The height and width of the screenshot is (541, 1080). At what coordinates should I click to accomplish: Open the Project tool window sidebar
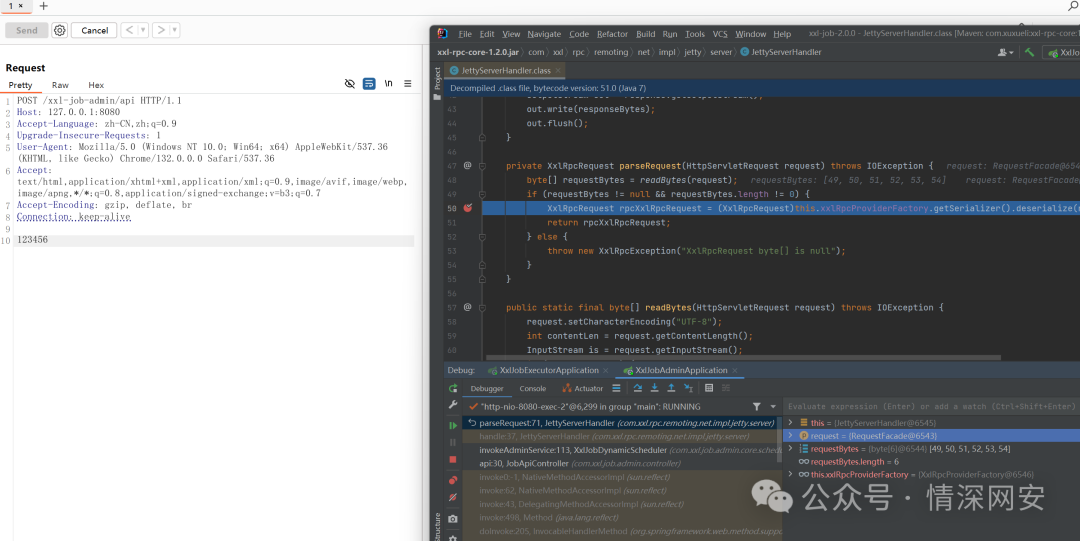437,83
